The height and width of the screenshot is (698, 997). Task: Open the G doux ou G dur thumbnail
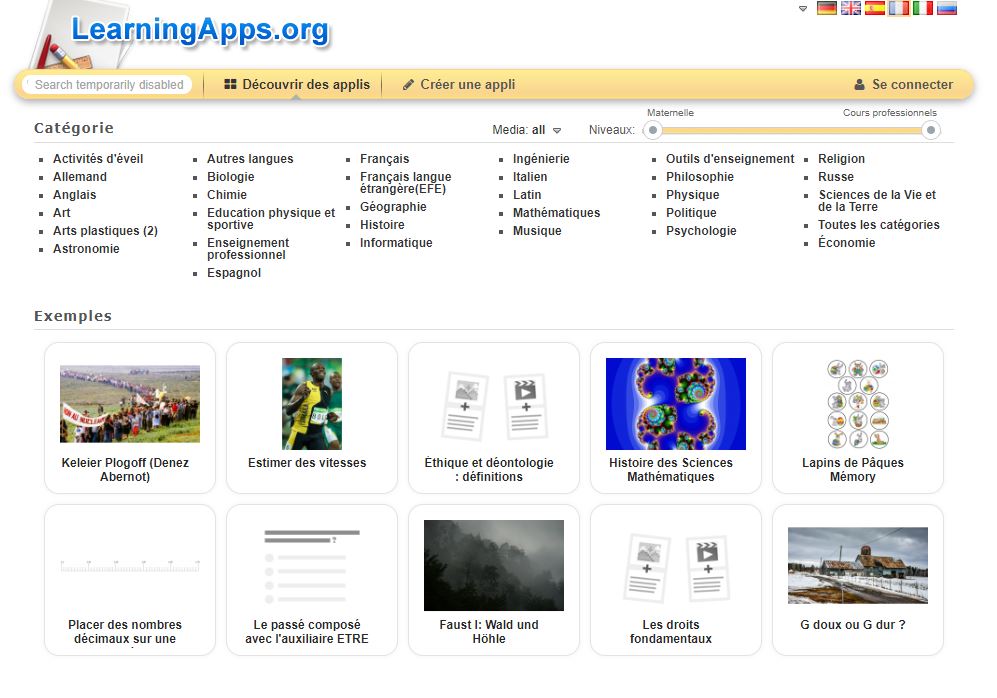click(857, 565)
